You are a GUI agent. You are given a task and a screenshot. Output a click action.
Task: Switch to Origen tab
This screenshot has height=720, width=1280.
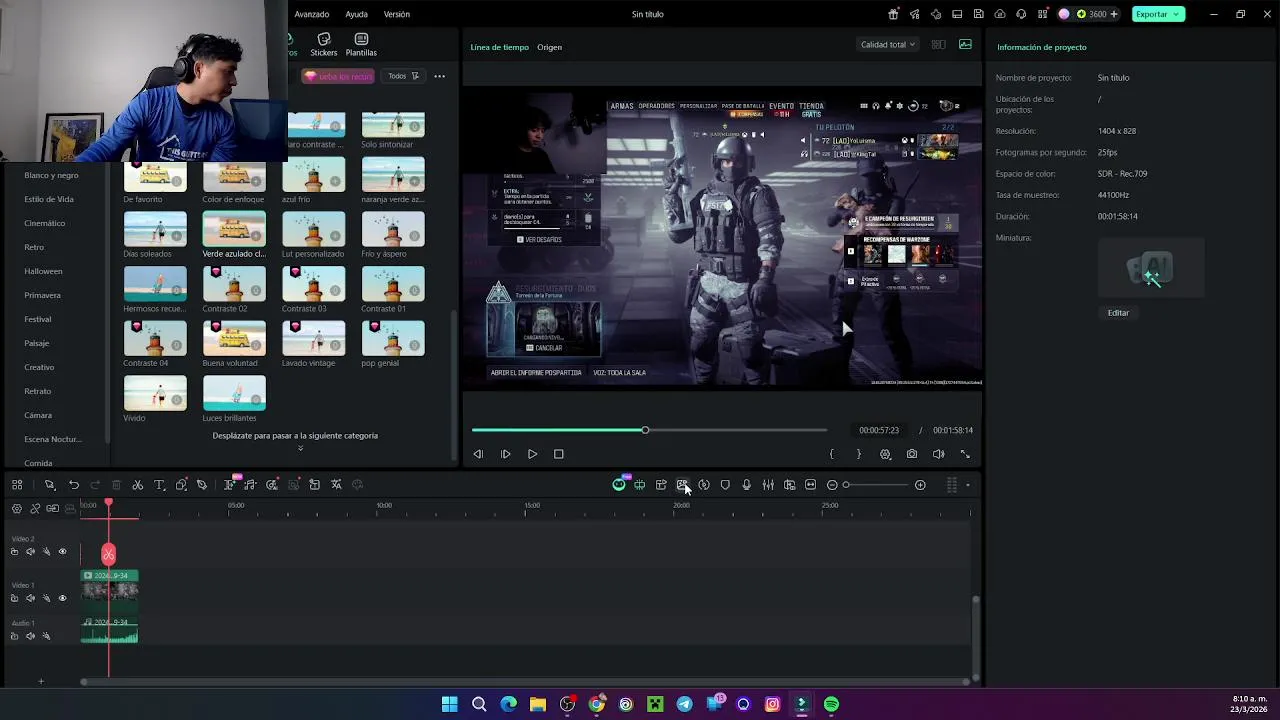pos(549,47)
